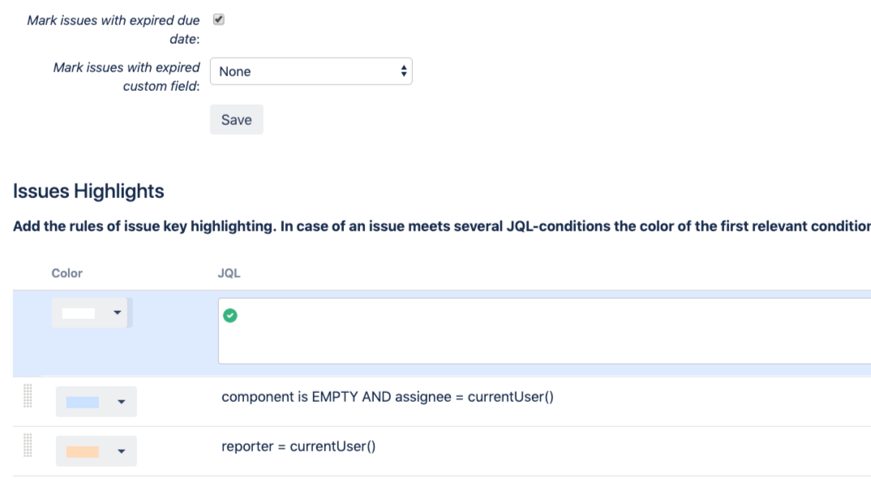871x496 pixels.
Task: Click the blue color swatch
Action: pos(83,402)
